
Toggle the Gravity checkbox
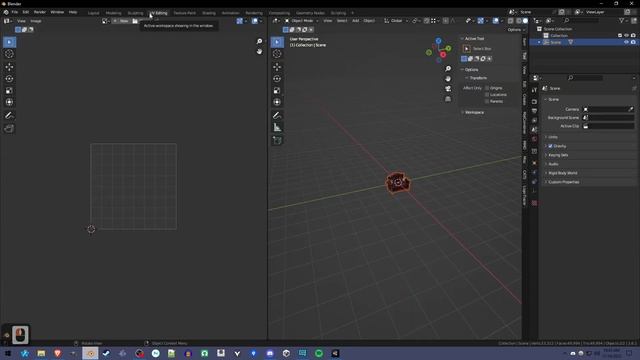tap(550, 146)
